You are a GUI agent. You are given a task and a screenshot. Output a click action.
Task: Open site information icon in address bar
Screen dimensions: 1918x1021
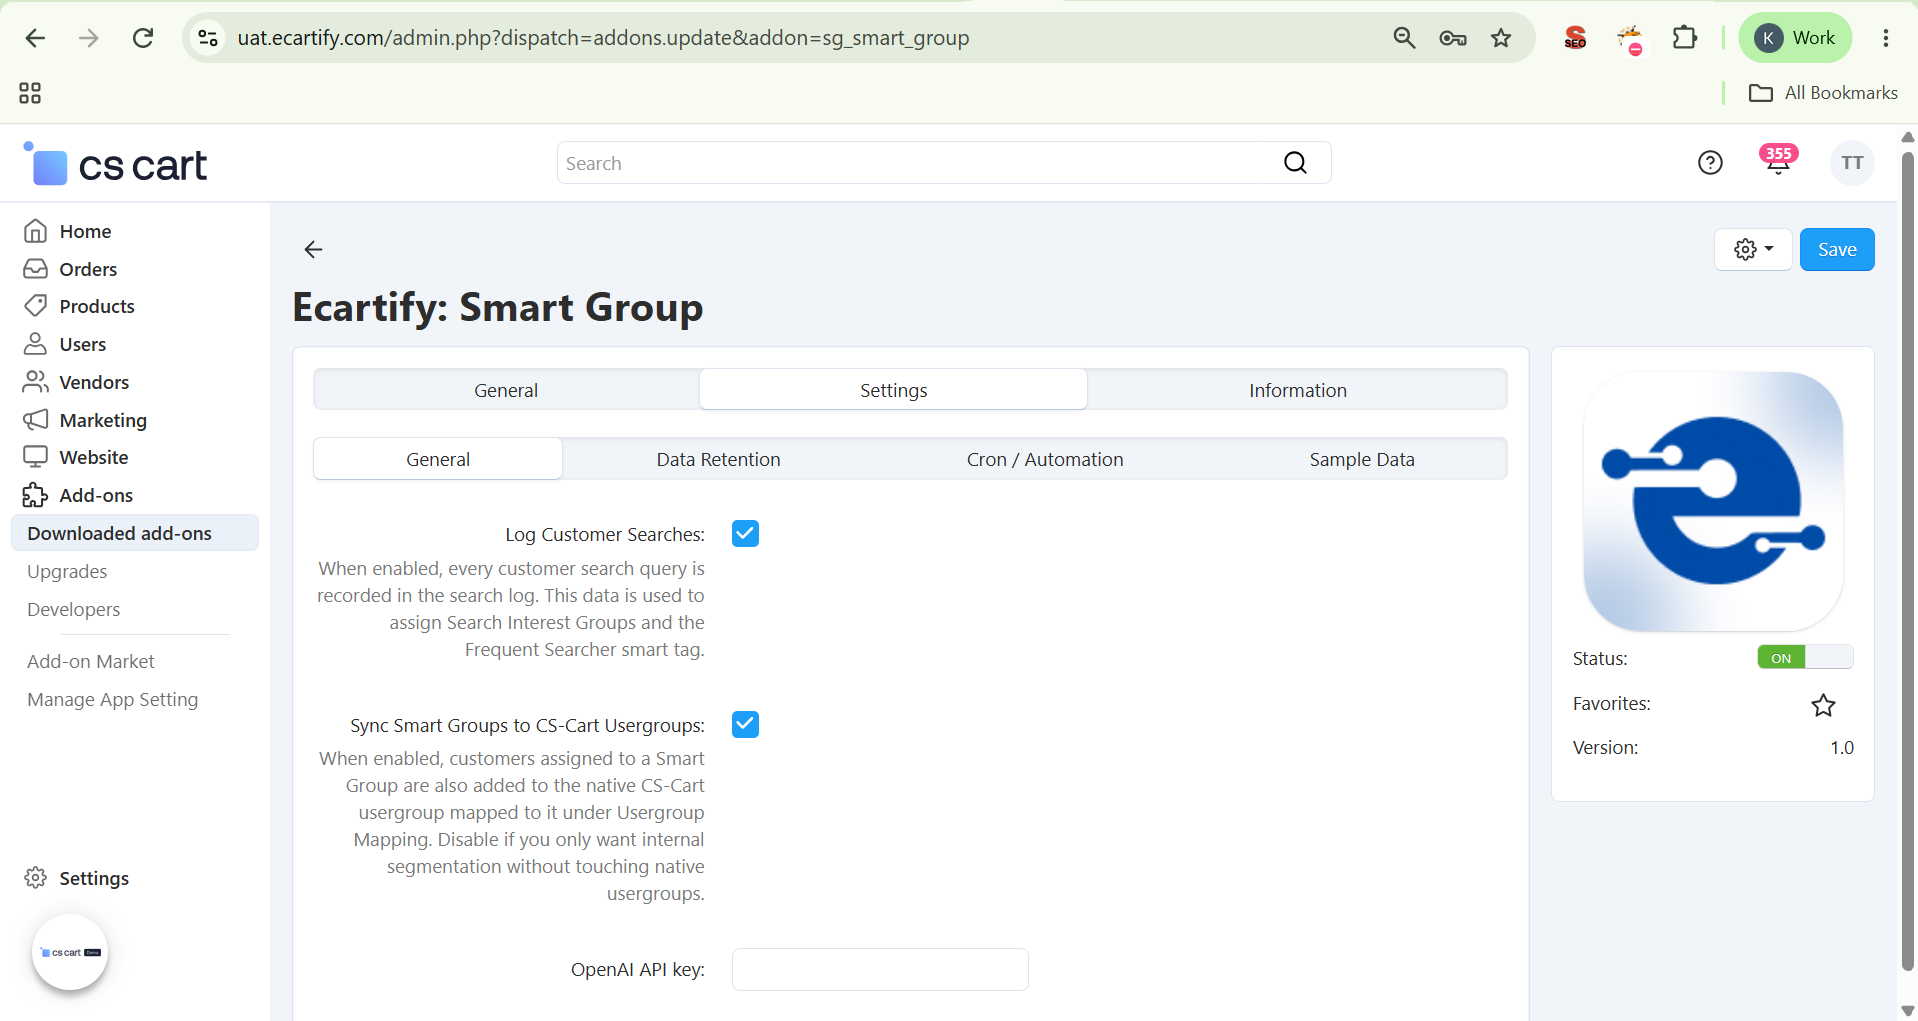(208, 38)
